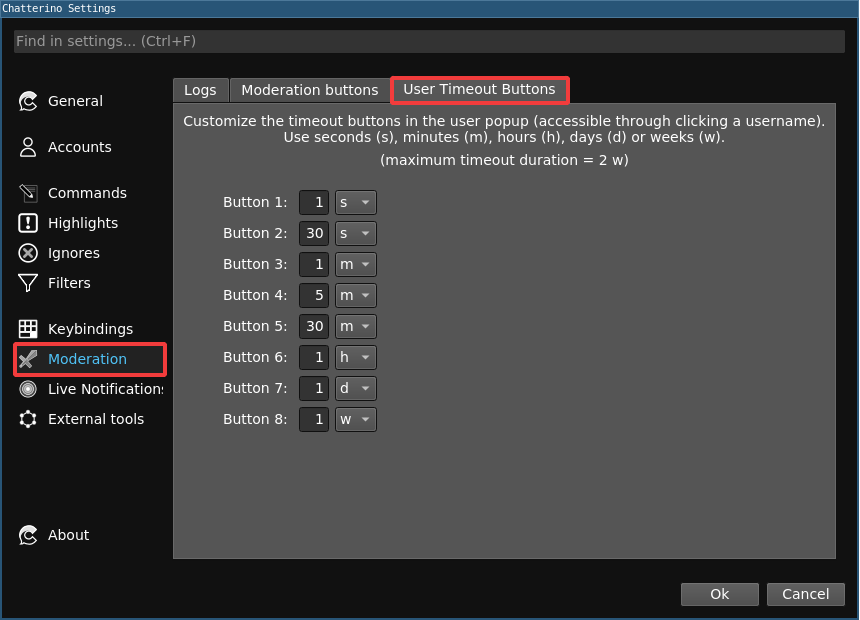Click Button 4 duration field
Image resolution: width=860 pixels, height=620 pixels.
(314, 295)
